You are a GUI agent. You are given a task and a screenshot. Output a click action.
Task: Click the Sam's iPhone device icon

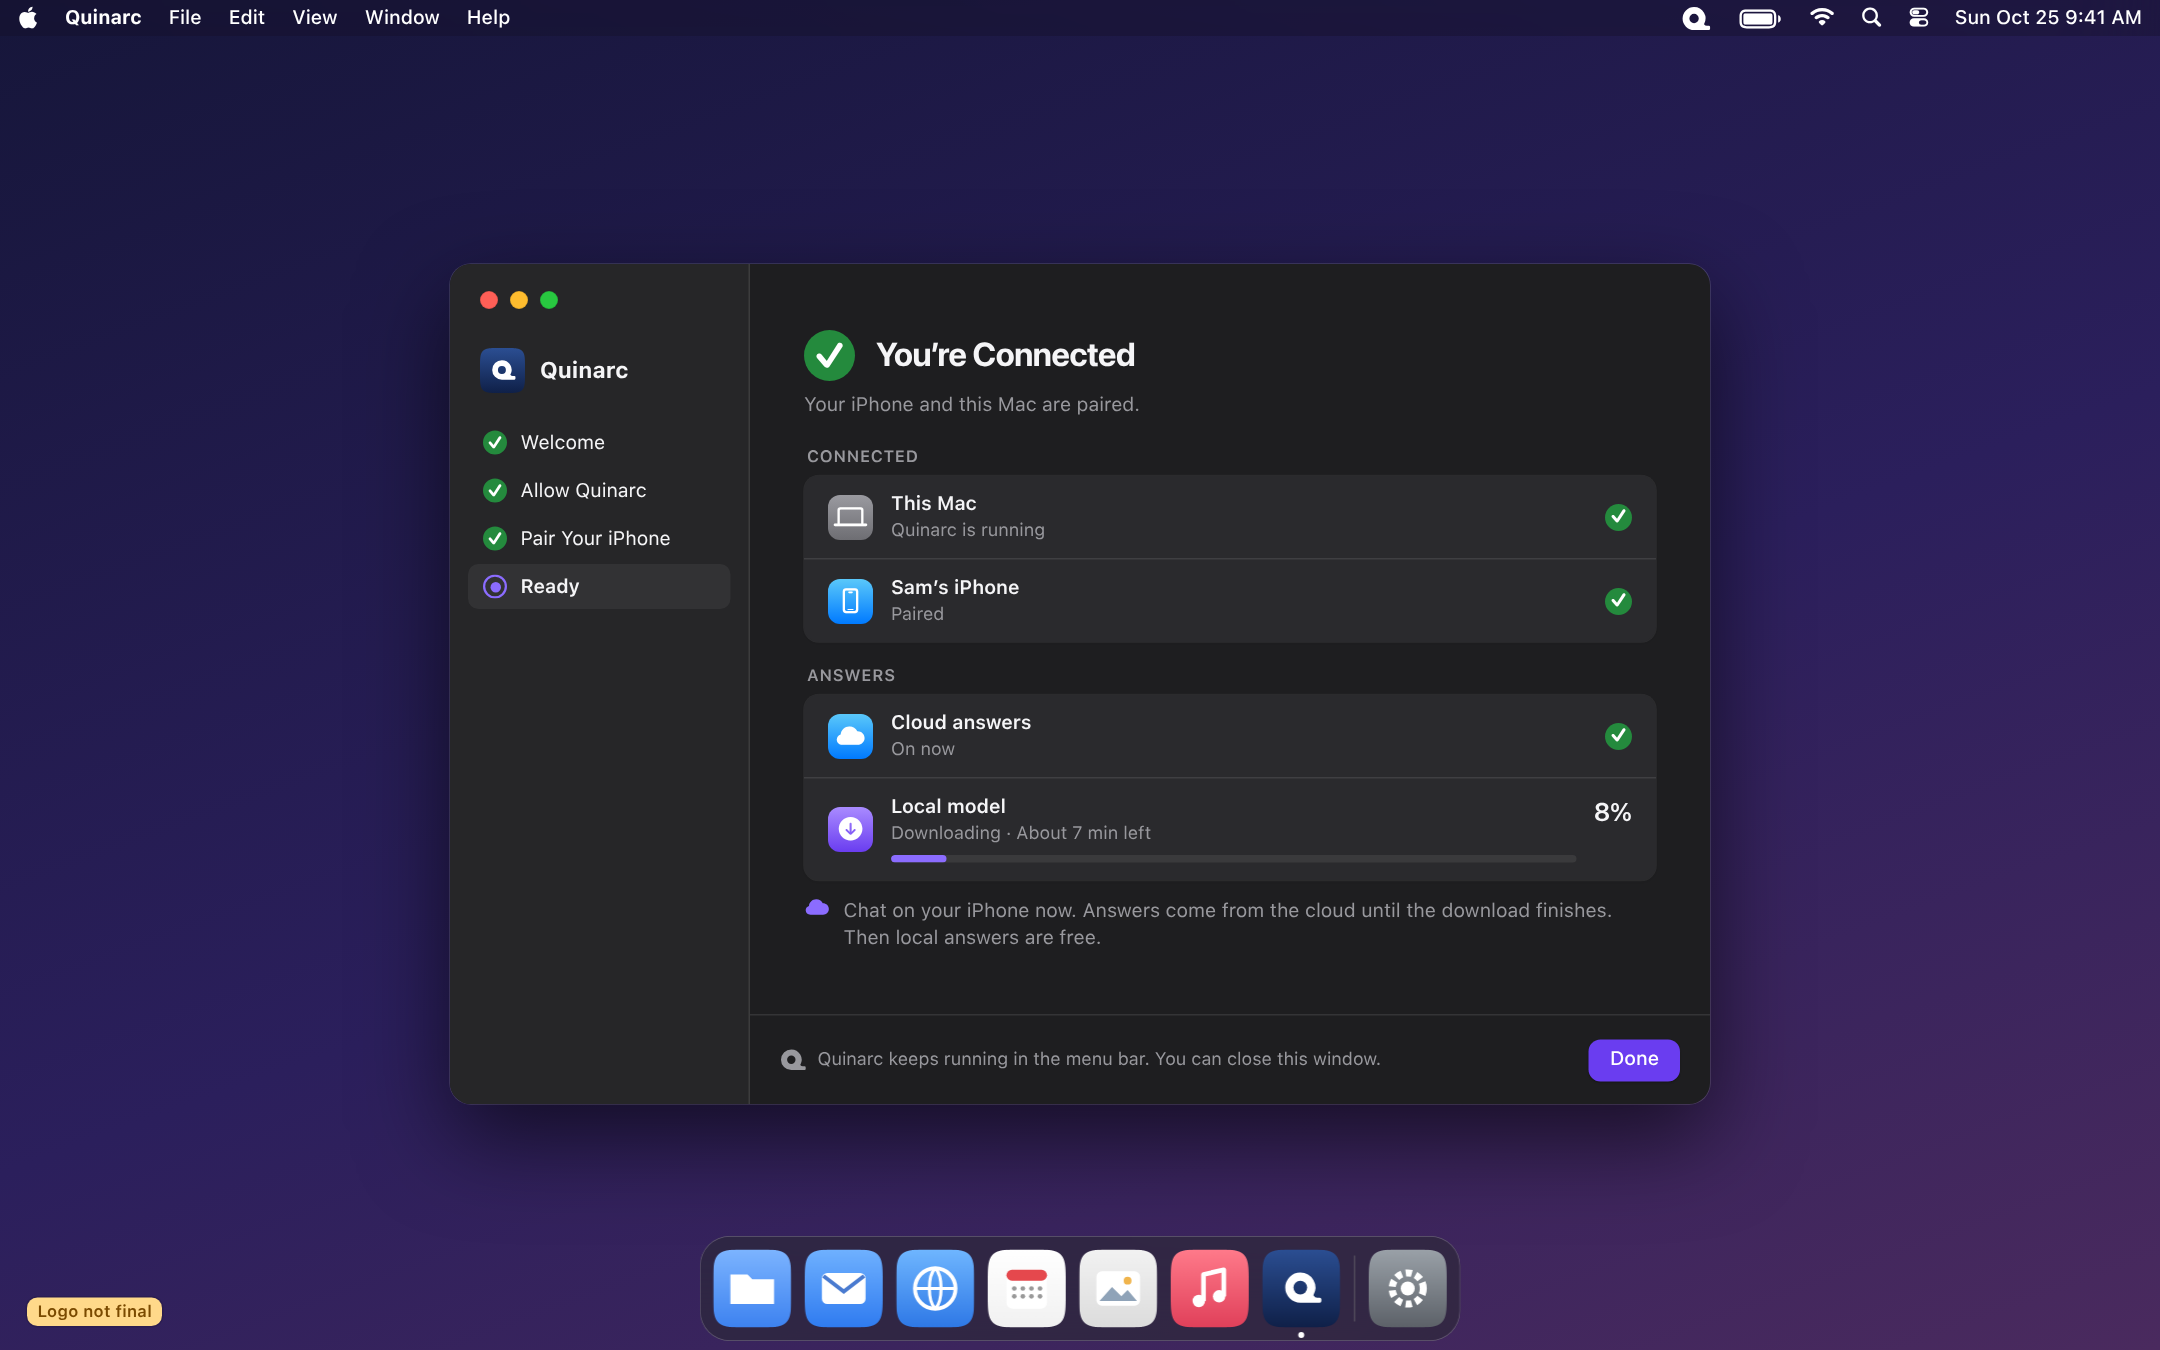[x=850, y=601]
